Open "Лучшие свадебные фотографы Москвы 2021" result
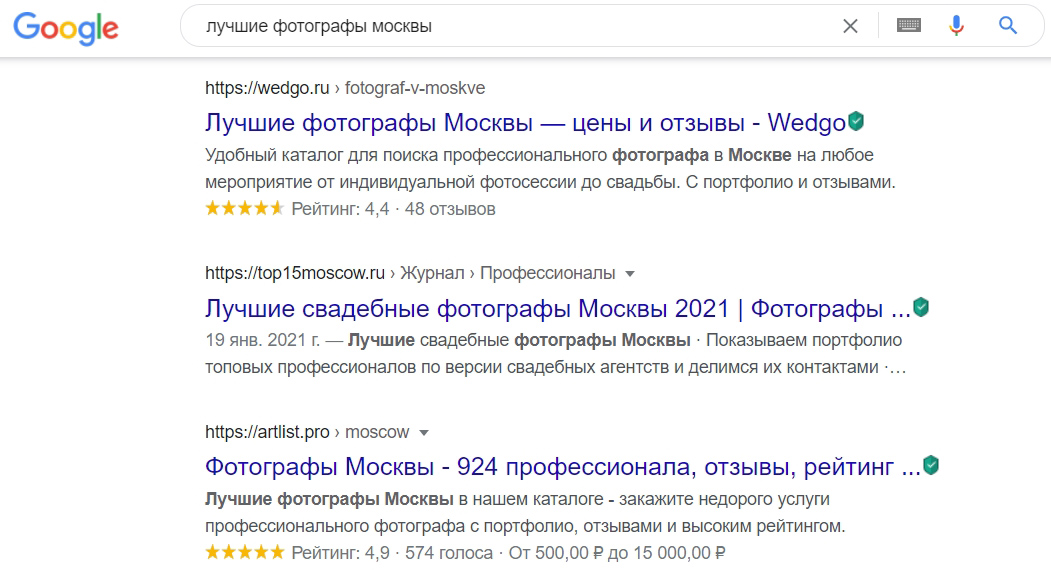This screenshot has height=574, width=1051. coord(557,308)
